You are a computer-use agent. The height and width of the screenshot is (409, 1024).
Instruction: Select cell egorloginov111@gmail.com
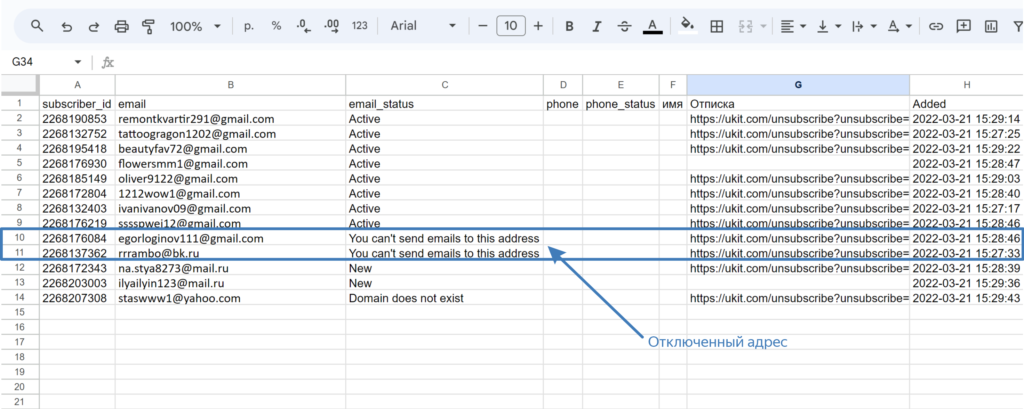pyautogui.click(x=231, y=238)
